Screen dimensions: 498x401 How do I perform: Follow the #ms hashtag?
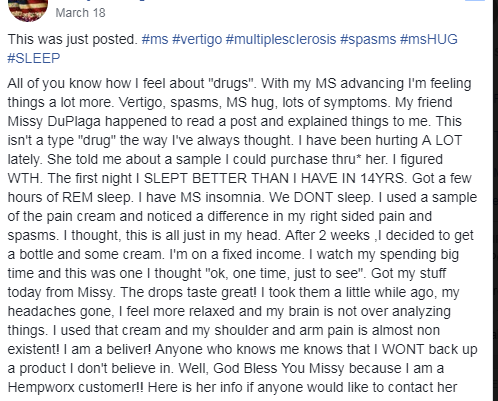point(155,39)
